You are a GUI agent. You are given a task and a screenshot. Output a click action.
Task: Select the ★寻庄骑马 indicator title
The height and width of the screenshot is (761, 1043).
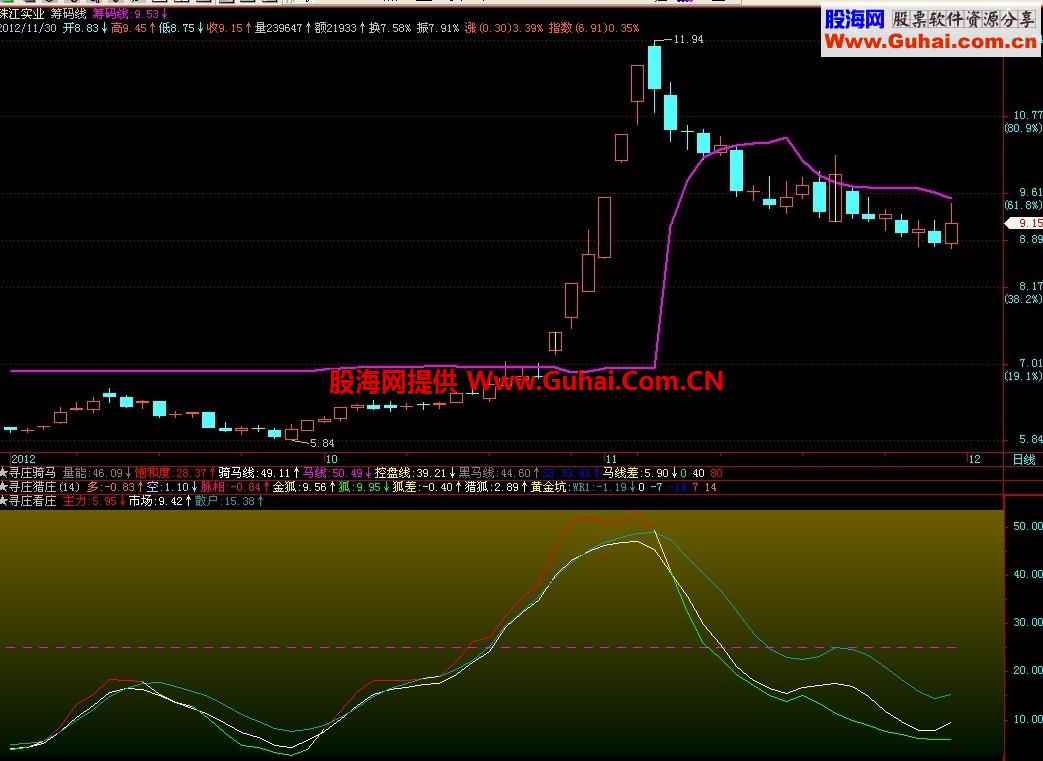[29, 473]
